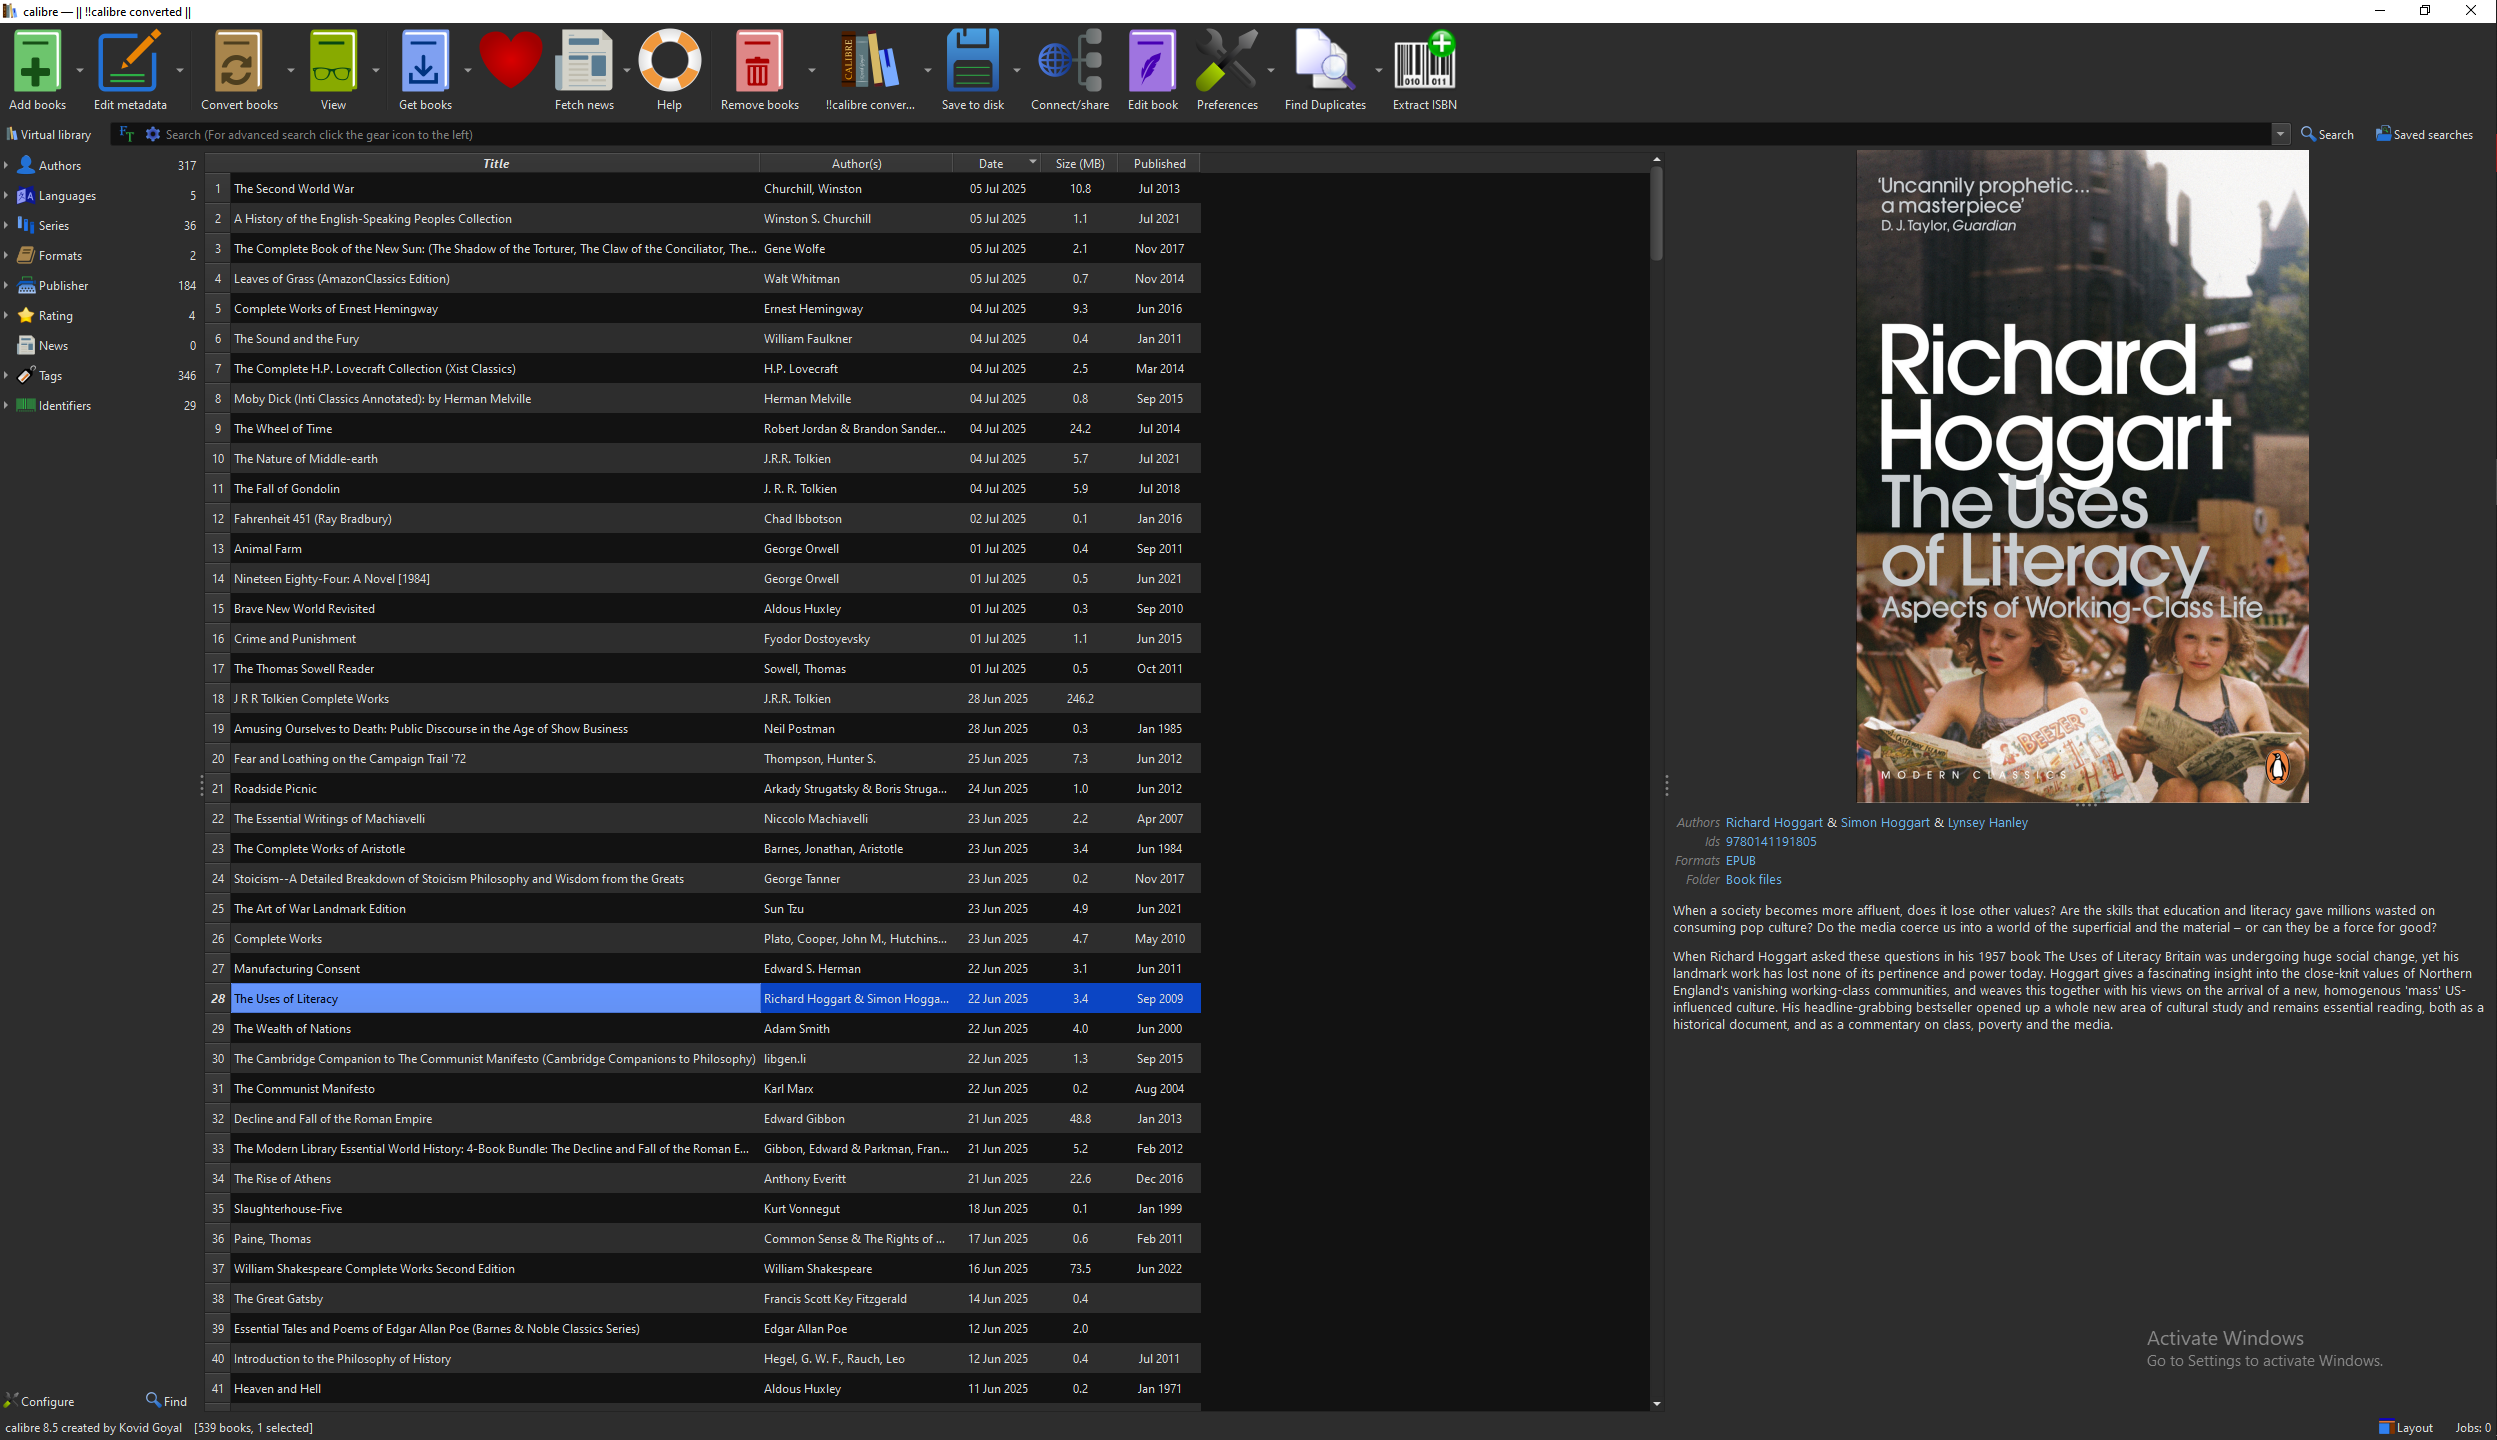2497x1440 pixels.
Task: Sort by the Date column header
Action: 996,163
